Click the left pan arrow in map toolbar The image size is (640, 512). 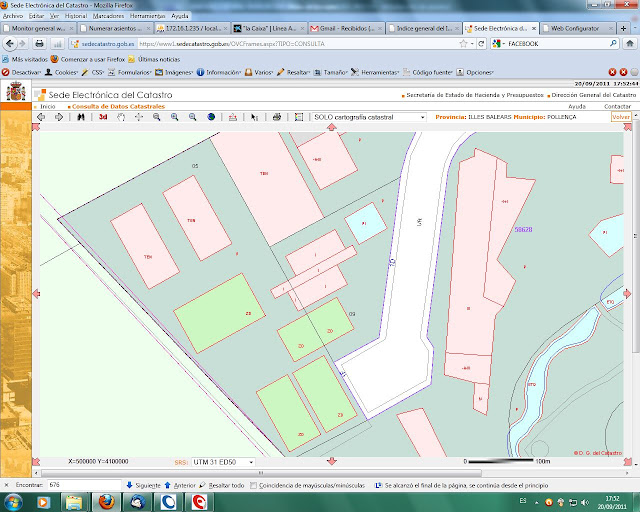(x=41, y=117)
